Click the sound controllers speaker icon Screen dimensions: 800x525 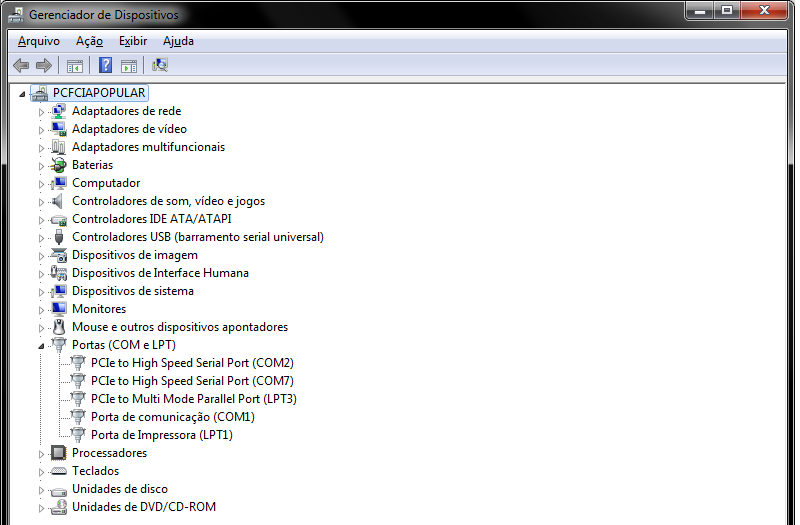(x=58, y=201)
